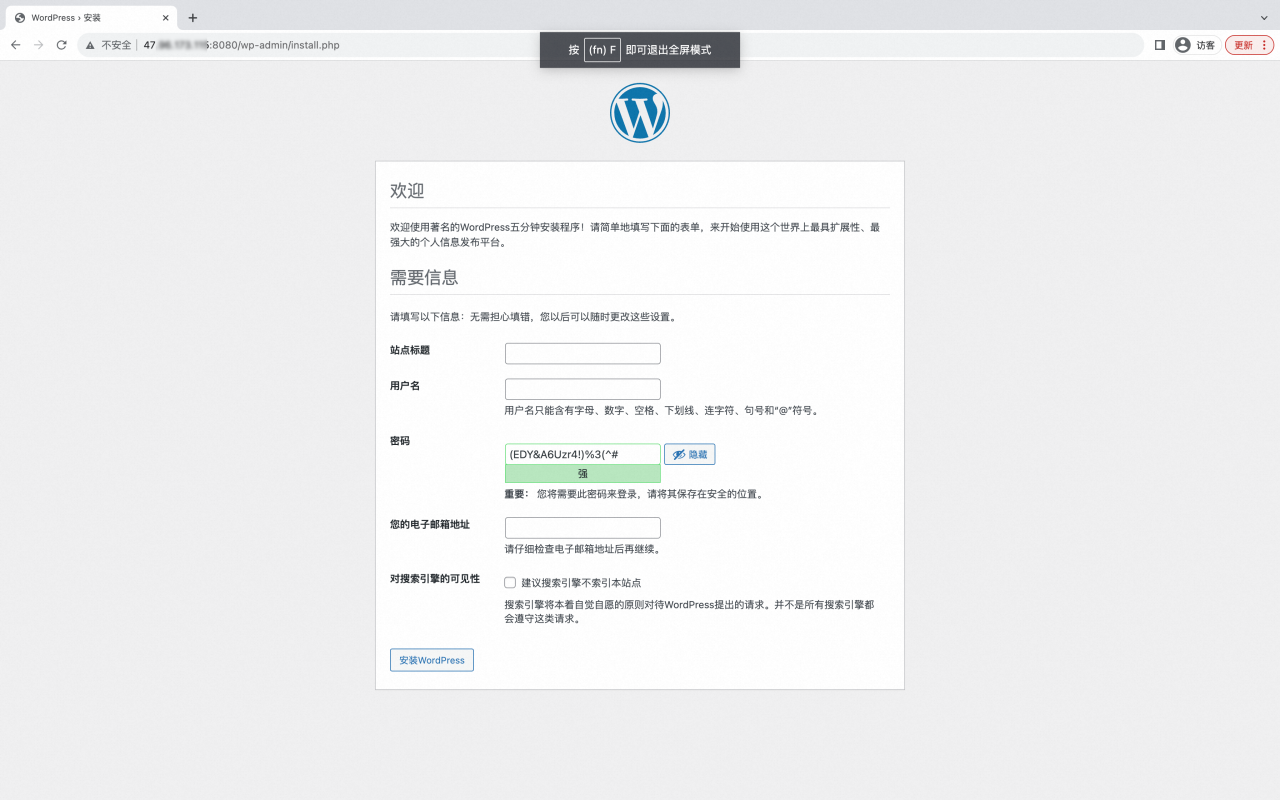
Task: Open the Chrome three-dot menu
Action: (1265, 44)
